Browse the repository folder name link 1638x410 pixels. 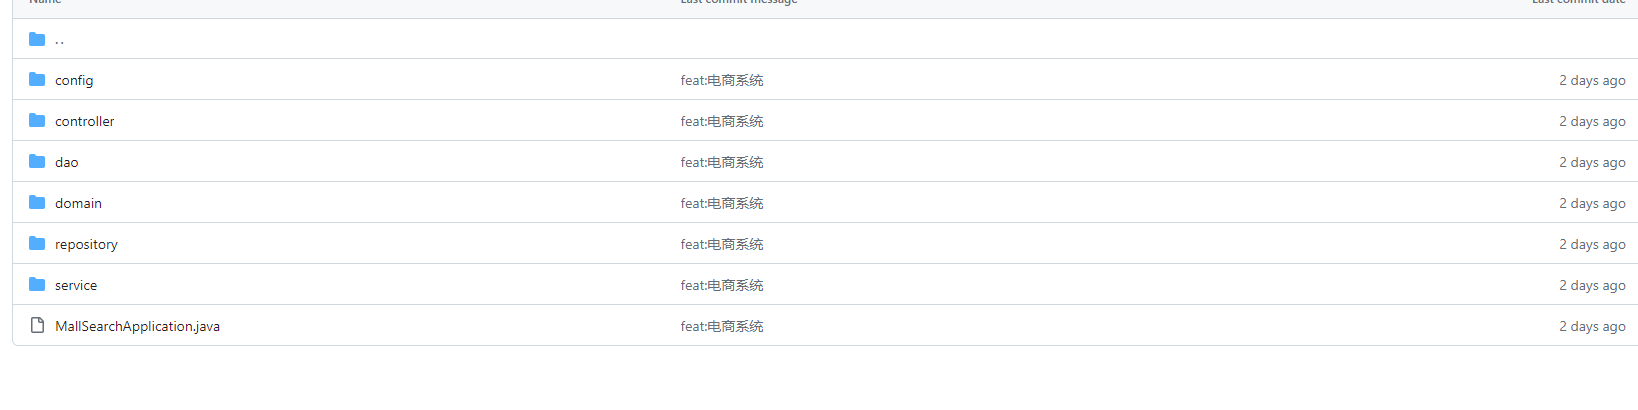point(86,244)
